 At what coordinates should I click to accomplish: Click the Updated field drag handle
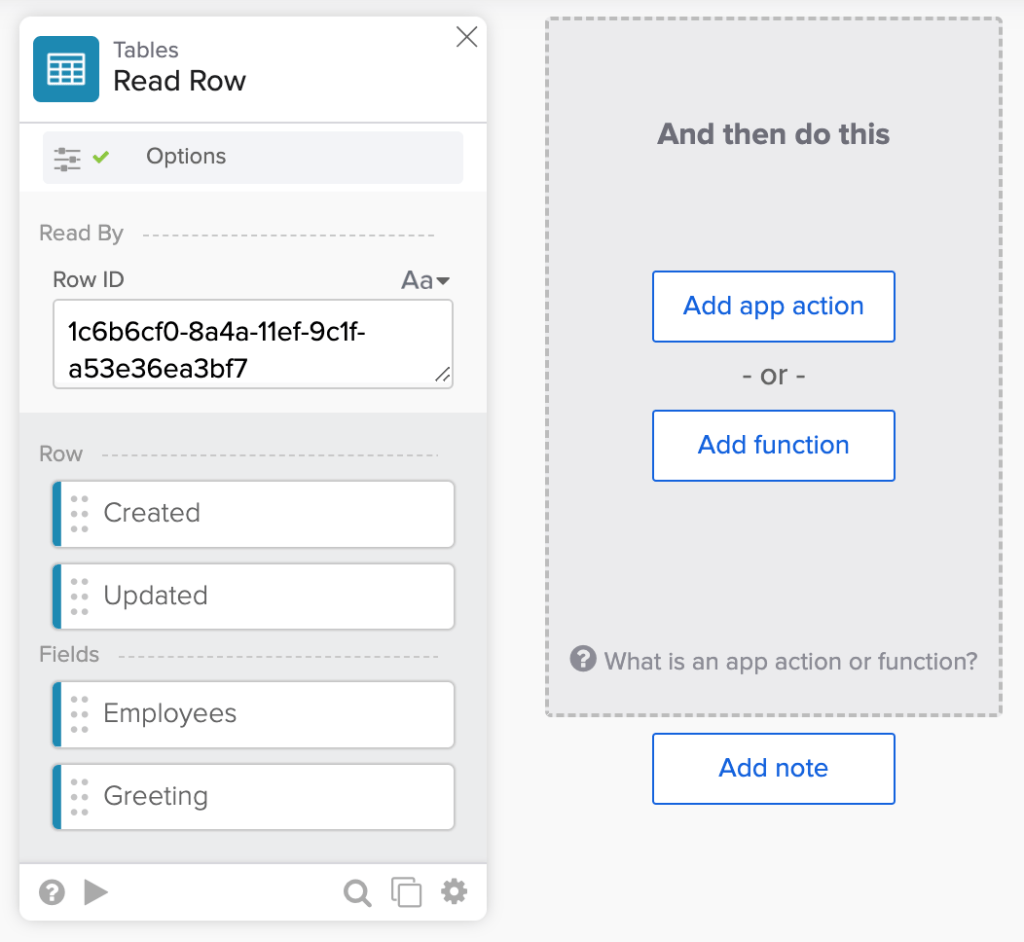pyautogui.click(x=80, y=597)
